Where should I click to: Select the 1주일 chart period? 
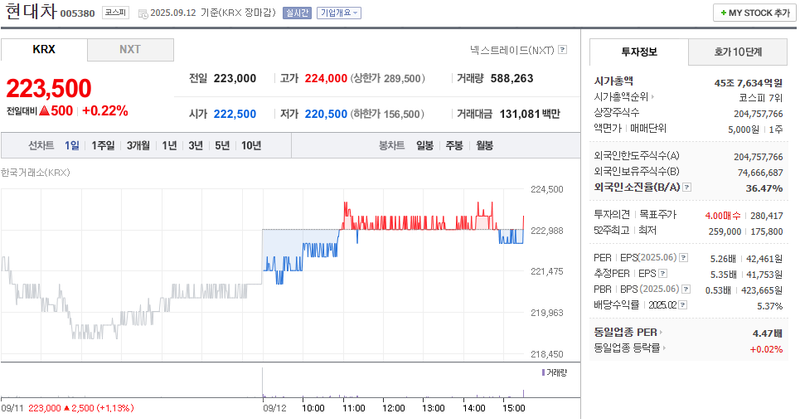(103, 145)
